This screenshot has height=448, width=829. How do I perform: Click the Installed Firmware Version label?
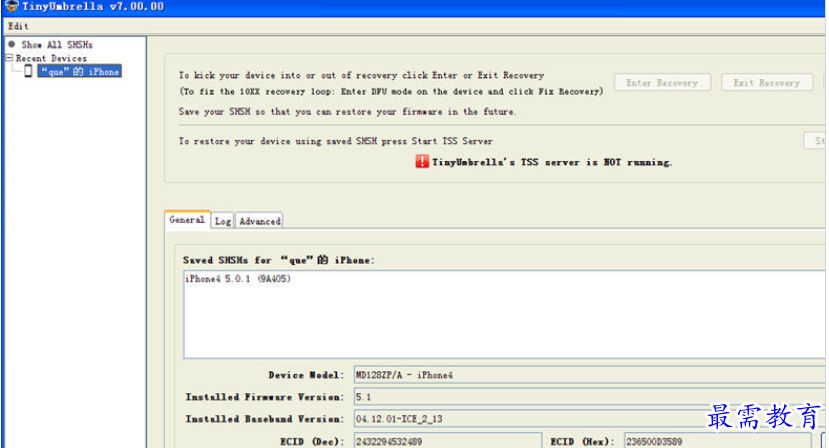264,397
